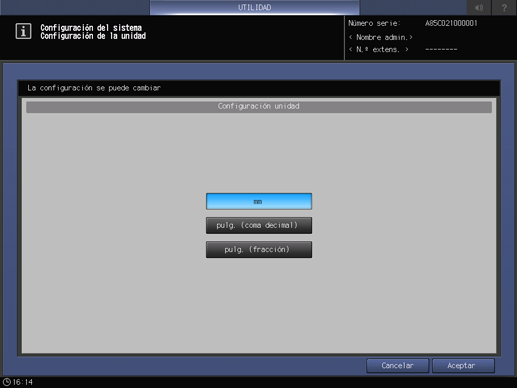Click 'Configuración de la unidad' text
The image size is (517, 388).
click(93, 36)
